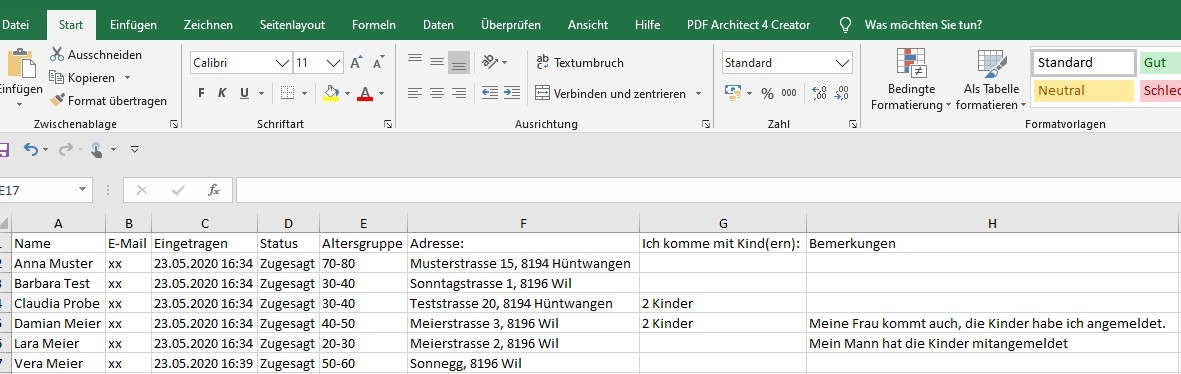The height and width of the screenshot is (374, 1181).
Task: Switch to the Seitenlayout tab
Action: 292,25
